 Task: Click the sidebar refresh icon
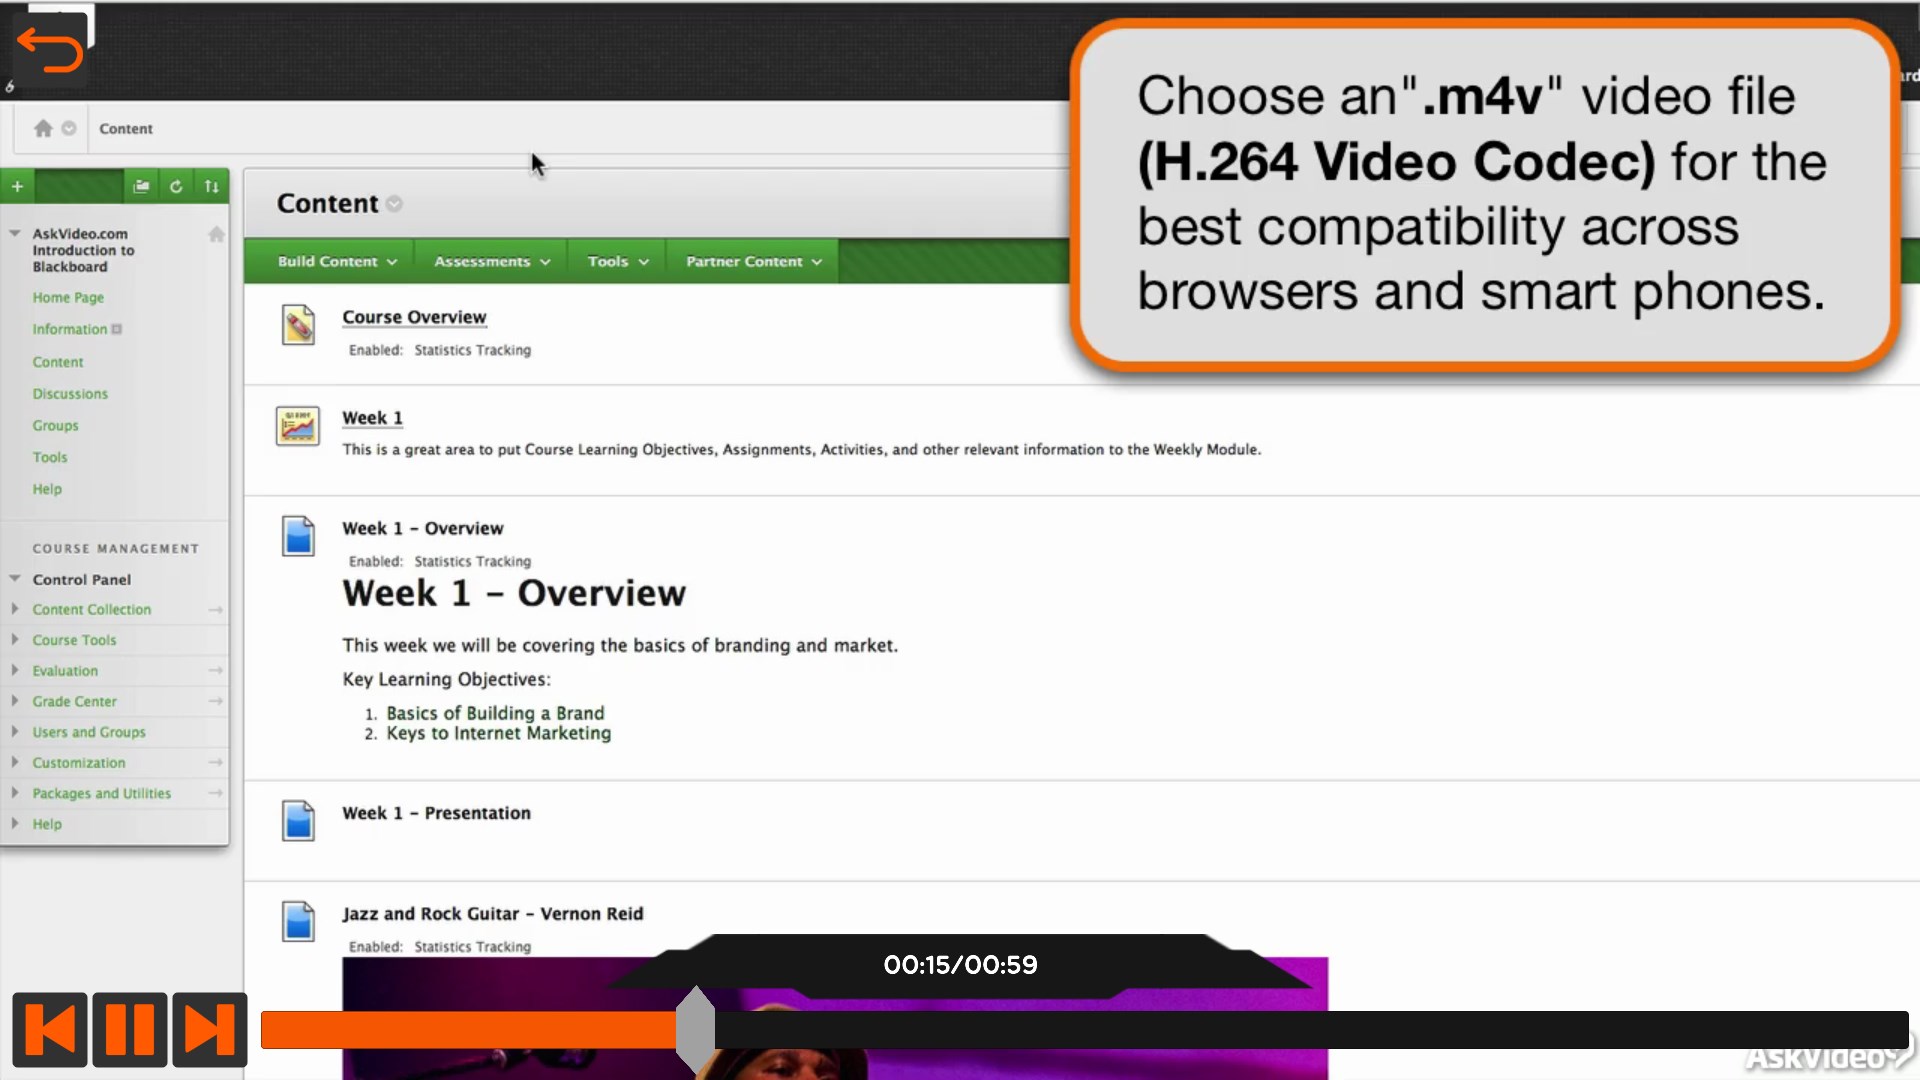pos(176,186)
